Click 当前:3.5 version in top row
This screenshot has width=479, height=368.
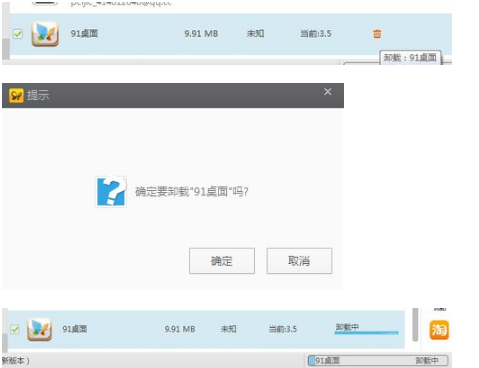[x=316, y=34]
